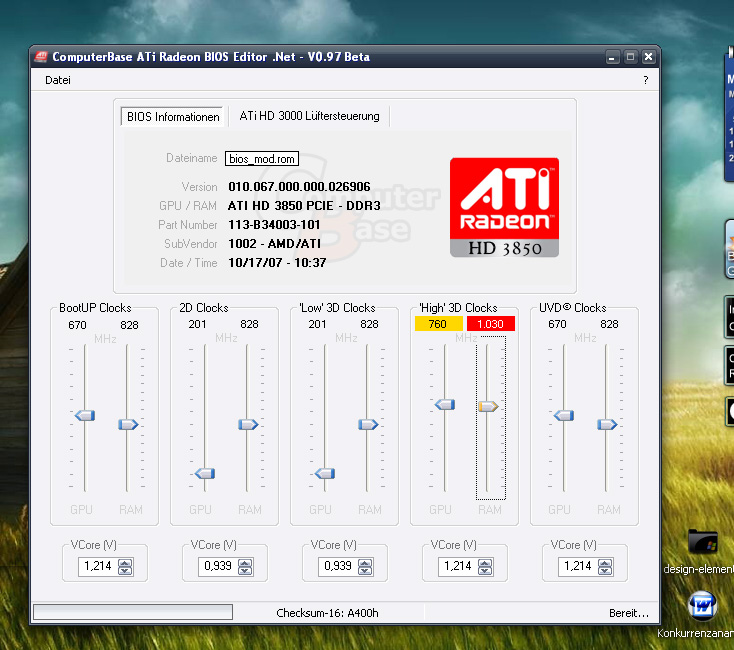Image resolution: width=734 pixels, height=650 pixels.
Task: Click GPU / RAM text ATI HD 3850 PCIE - DDR3
Action: (304, 206)
